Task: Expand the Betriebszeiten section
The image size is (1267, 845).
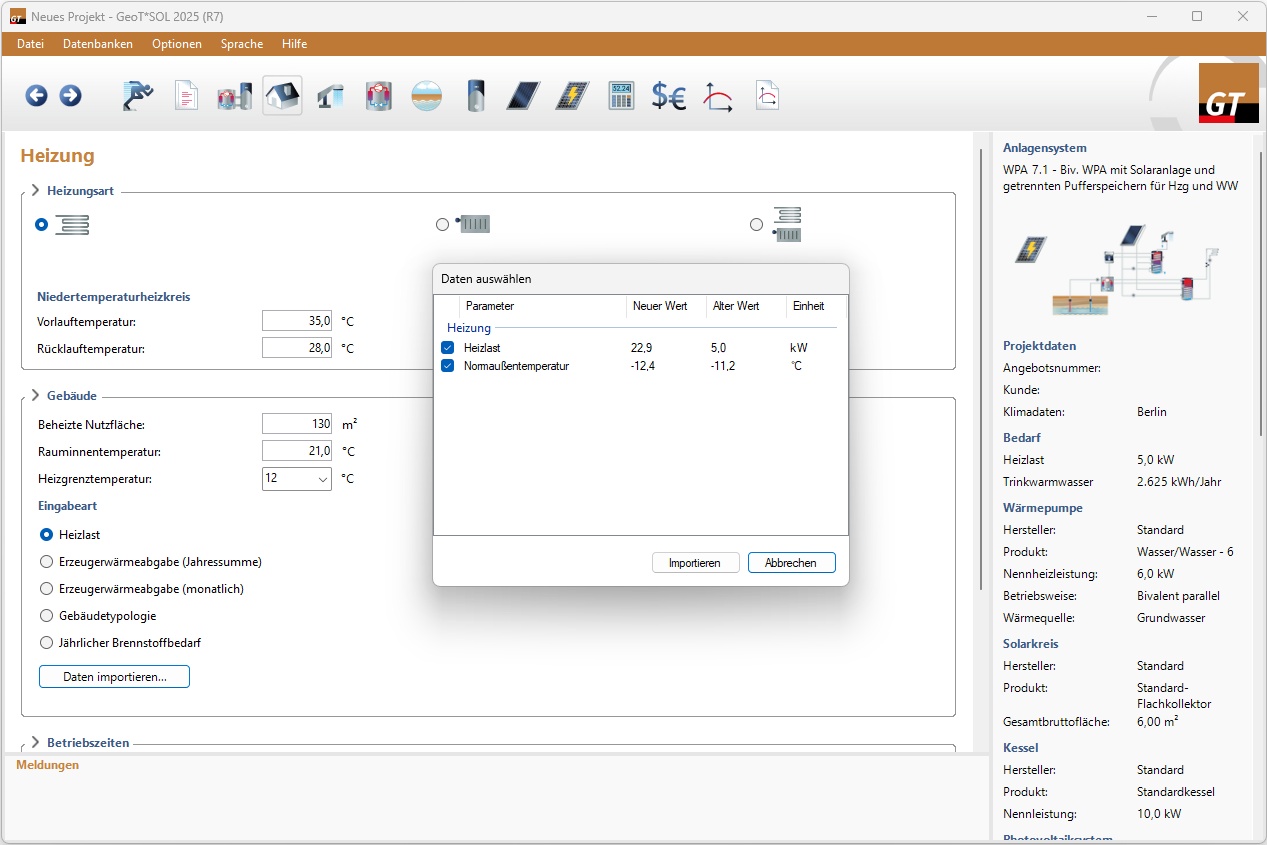Action: 35,742
